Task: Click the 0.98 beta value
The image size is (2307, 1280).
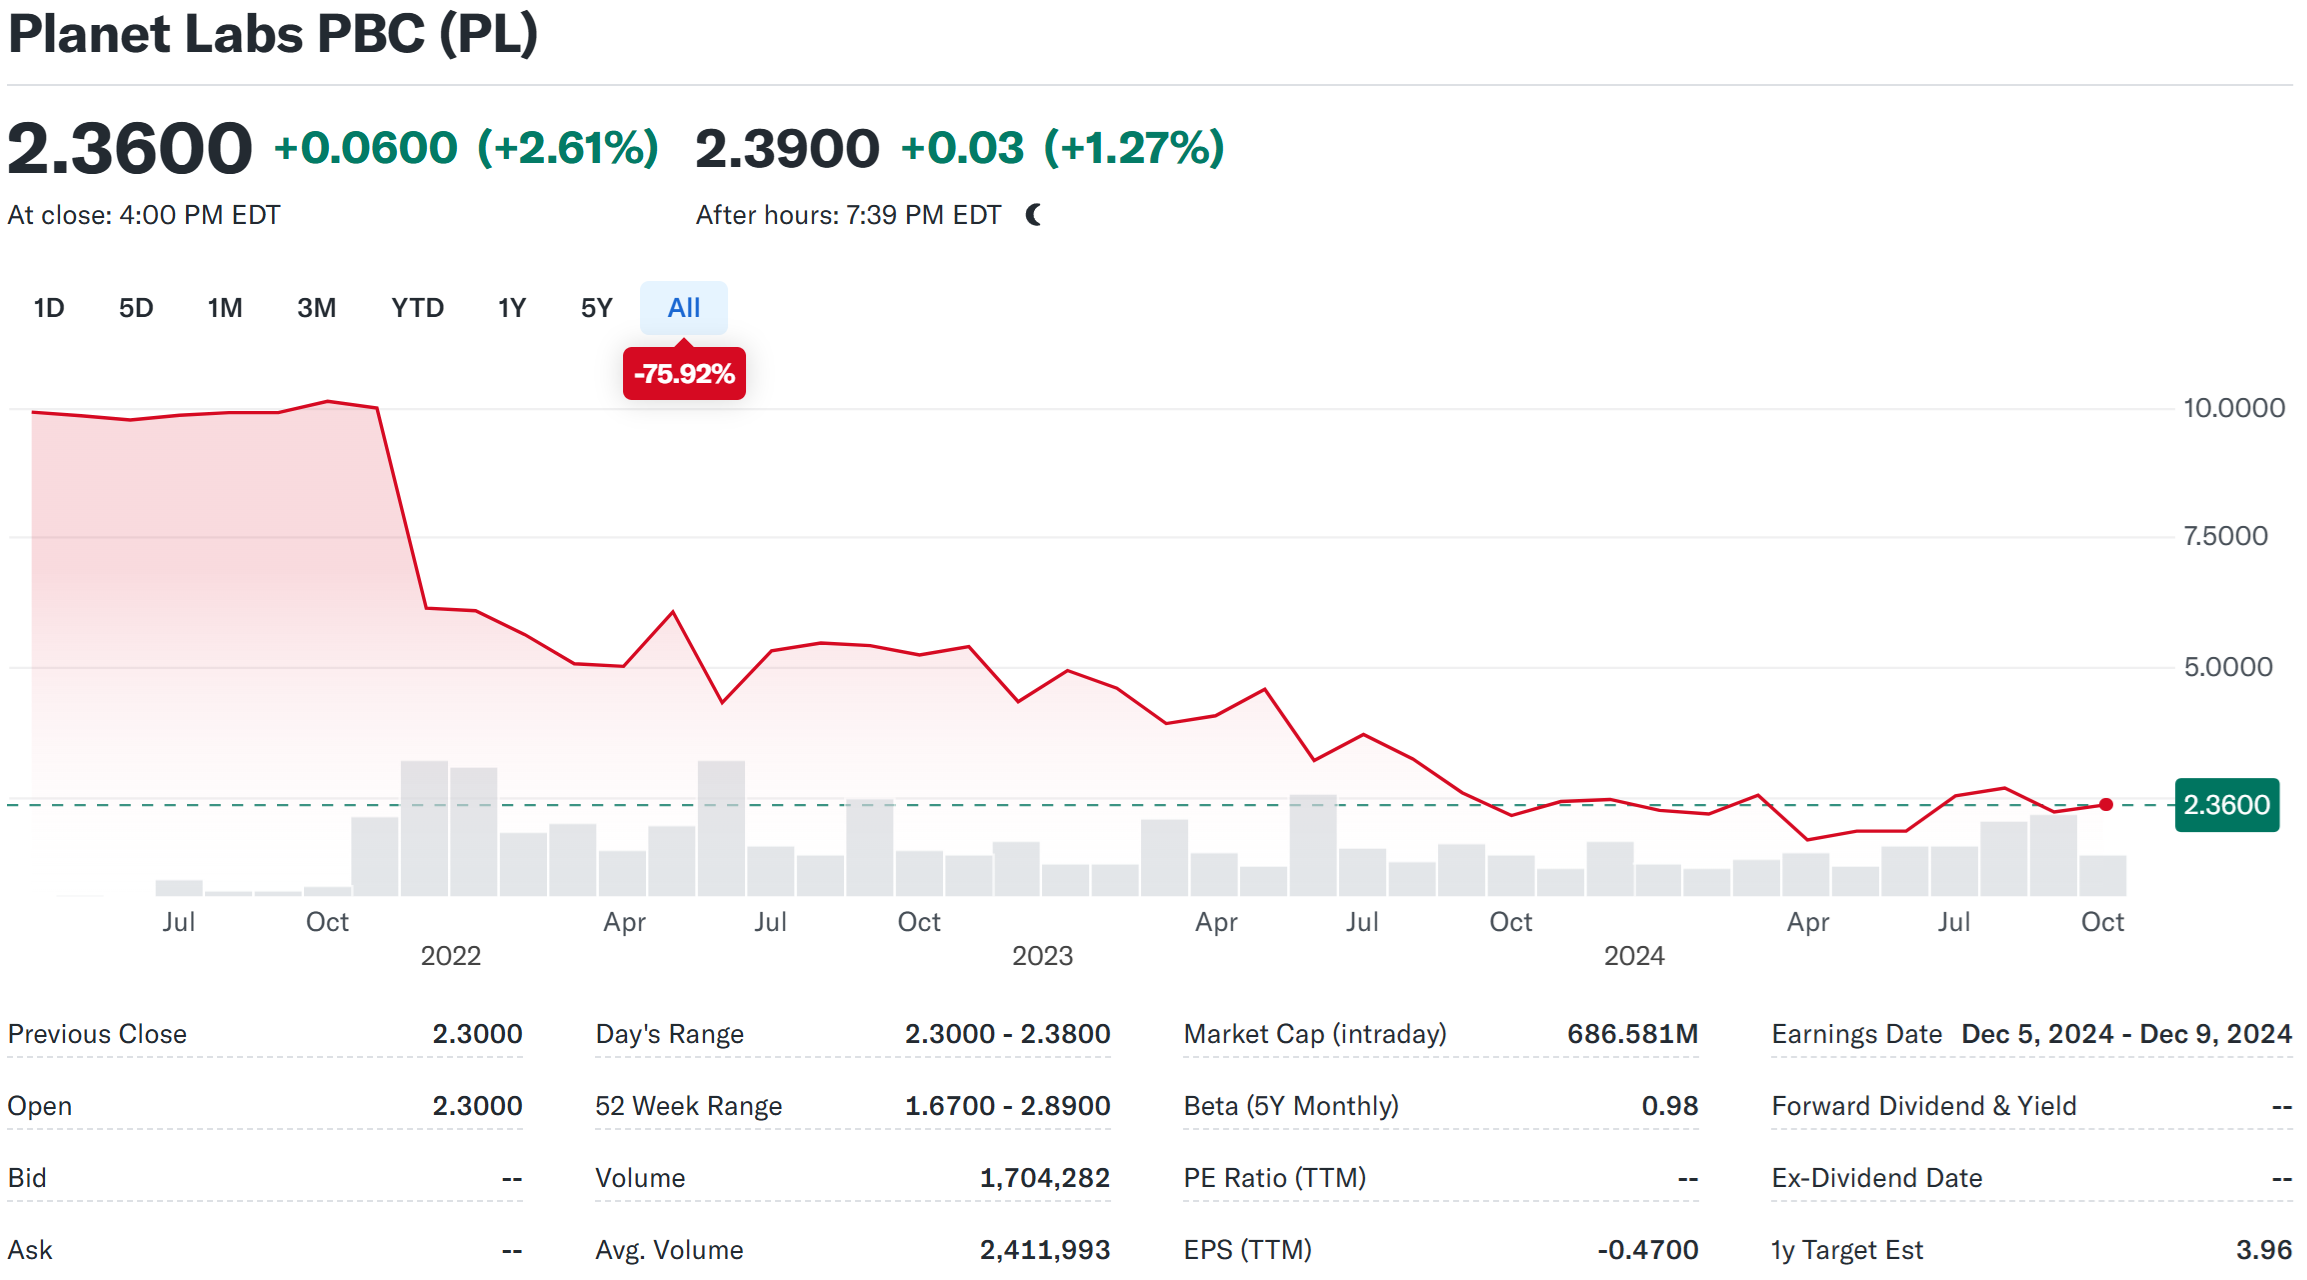Action: [x=1670, y=1106]
